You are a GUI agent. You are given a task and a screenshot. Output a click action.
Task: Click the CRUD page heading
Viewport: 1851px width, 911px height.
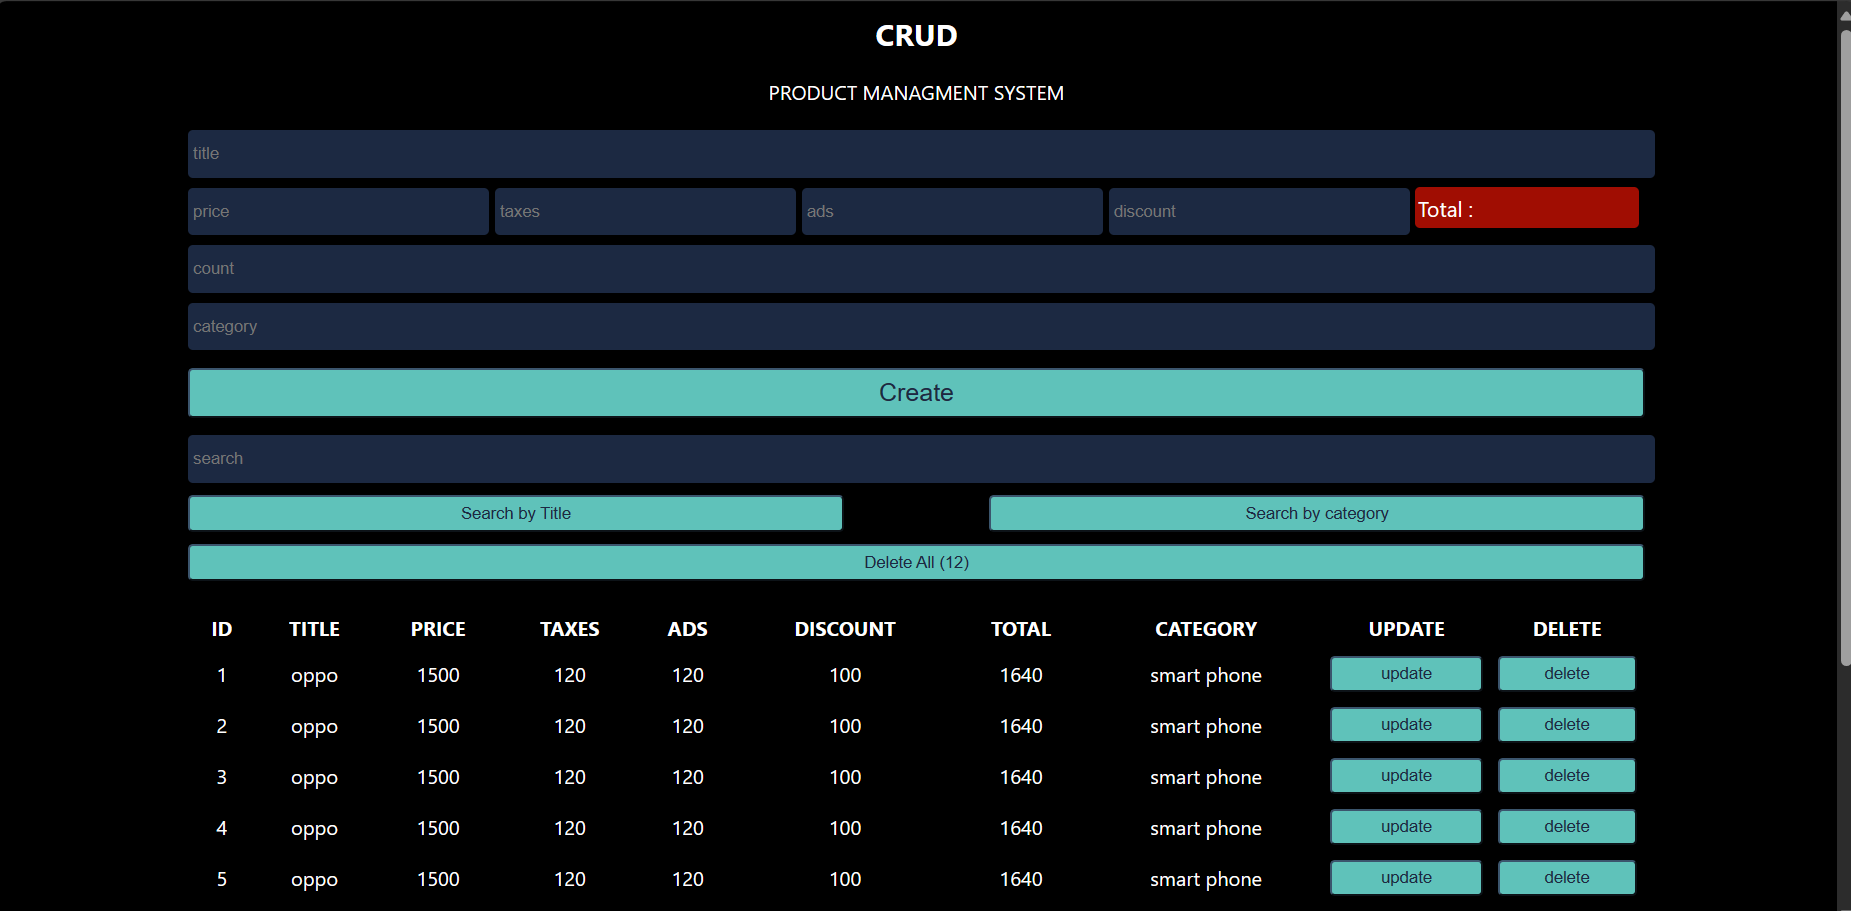pyautogui.click(x=916, y=36)
